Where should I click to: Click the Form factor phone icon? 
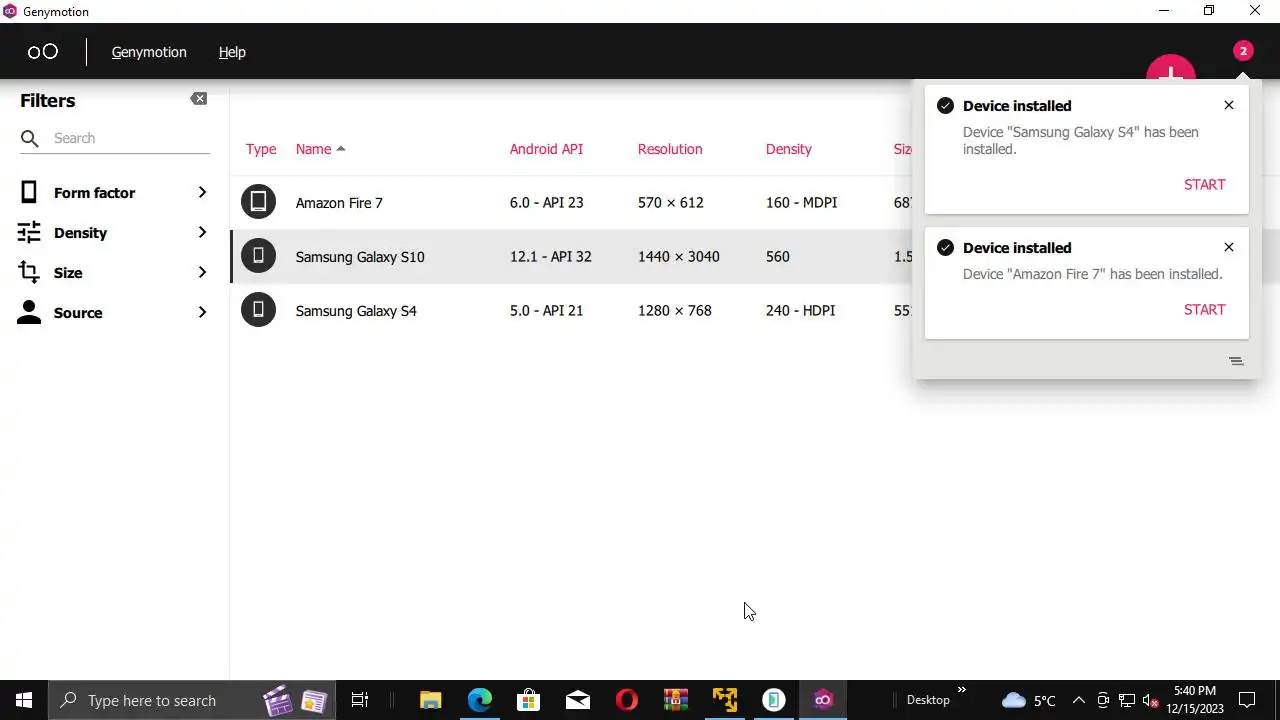pos(29,192)
